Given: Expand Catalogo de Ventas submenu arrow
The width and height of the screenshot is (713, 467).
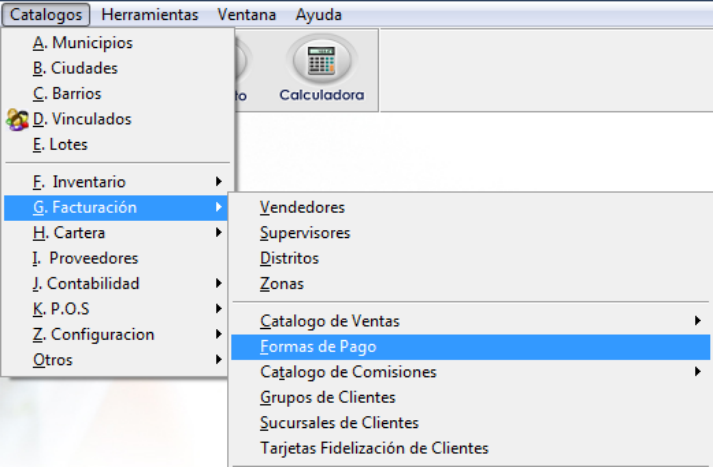Looking at the screenshot, I should point(698,321).
